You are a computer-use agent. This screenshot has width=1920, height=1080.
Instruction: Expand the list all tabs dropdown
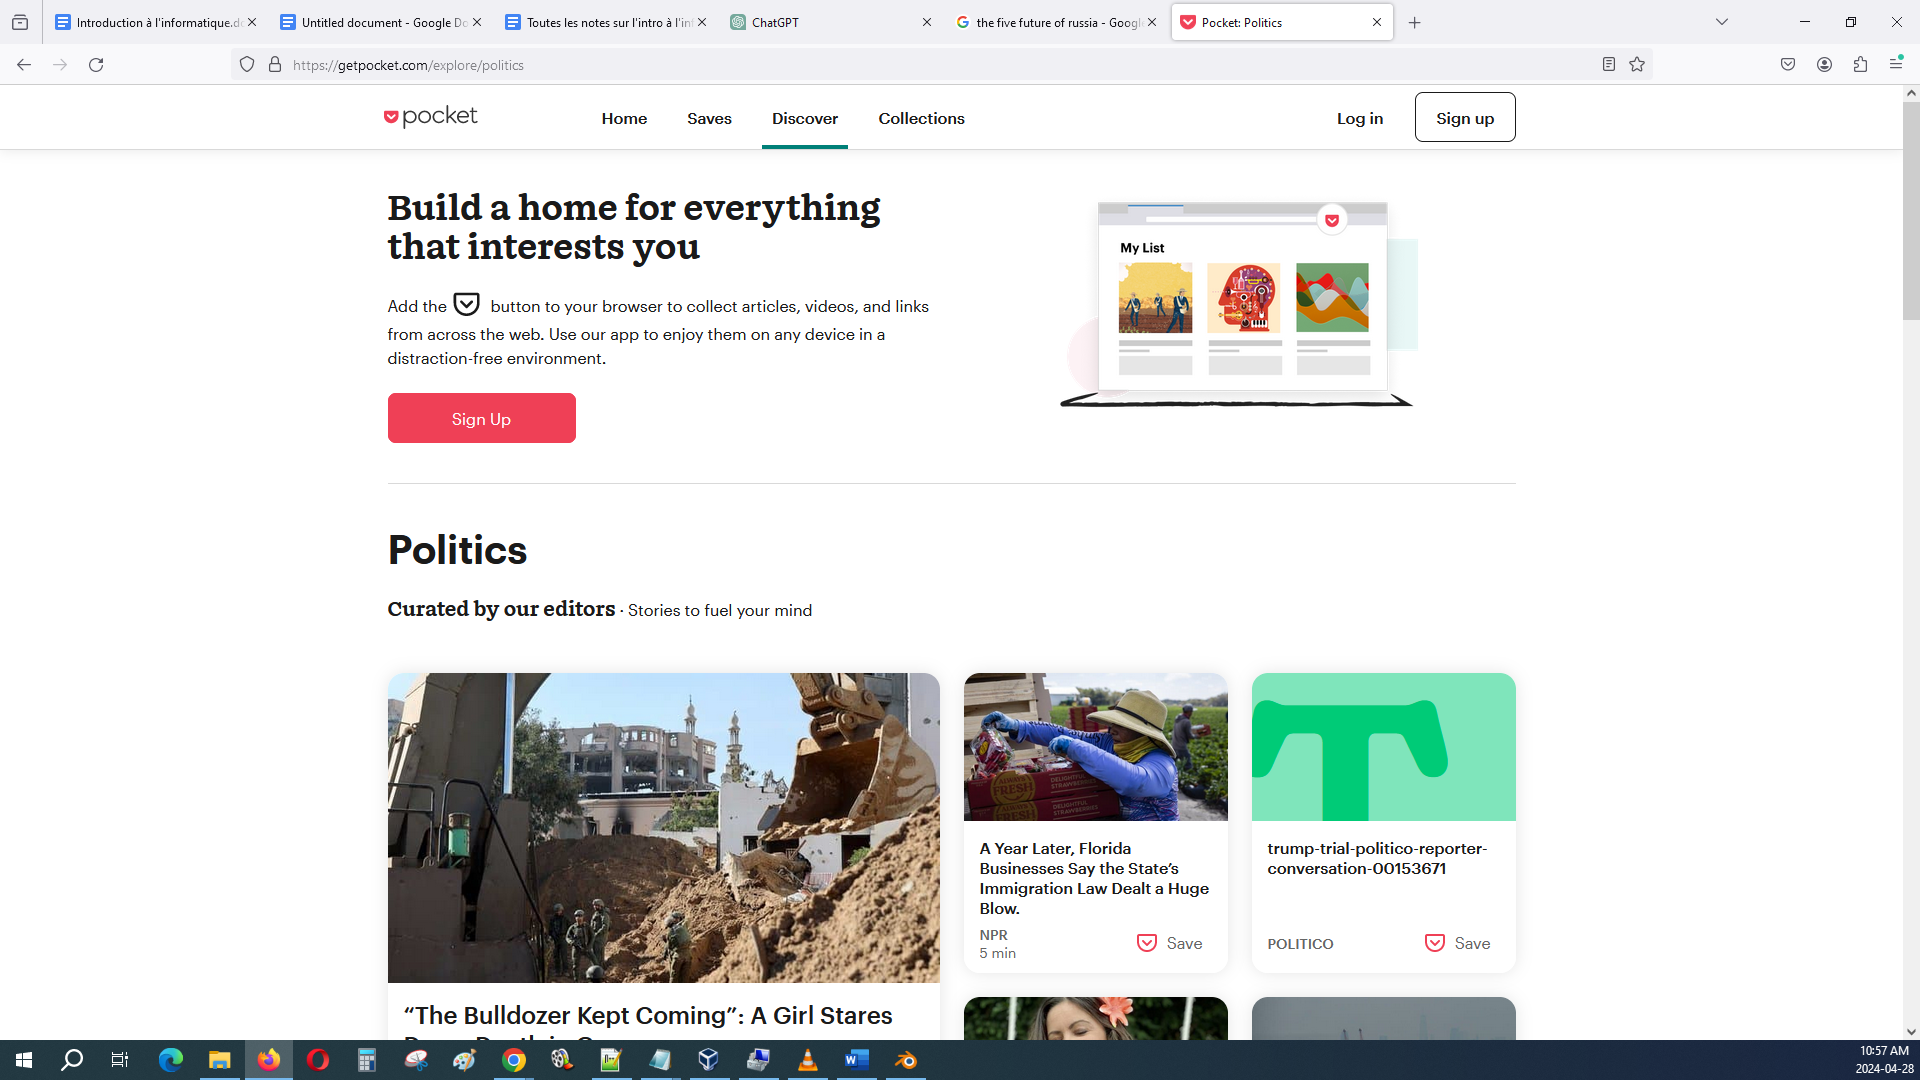(x=1721, y=22)
